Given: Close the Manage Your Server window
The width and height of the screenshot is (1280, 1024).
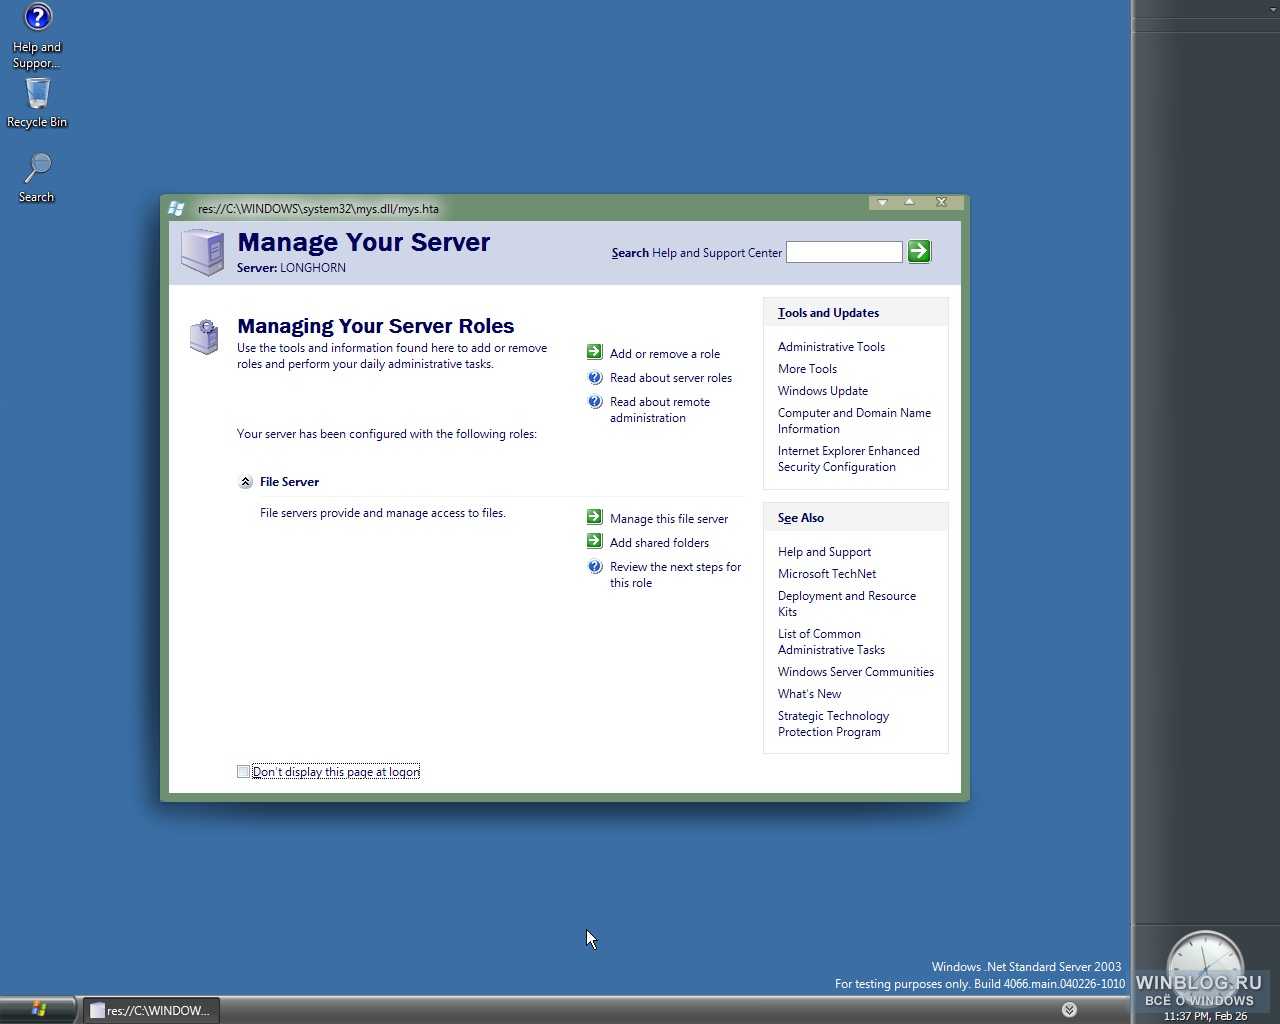Looking at the screenshot, I should point(941,202).
